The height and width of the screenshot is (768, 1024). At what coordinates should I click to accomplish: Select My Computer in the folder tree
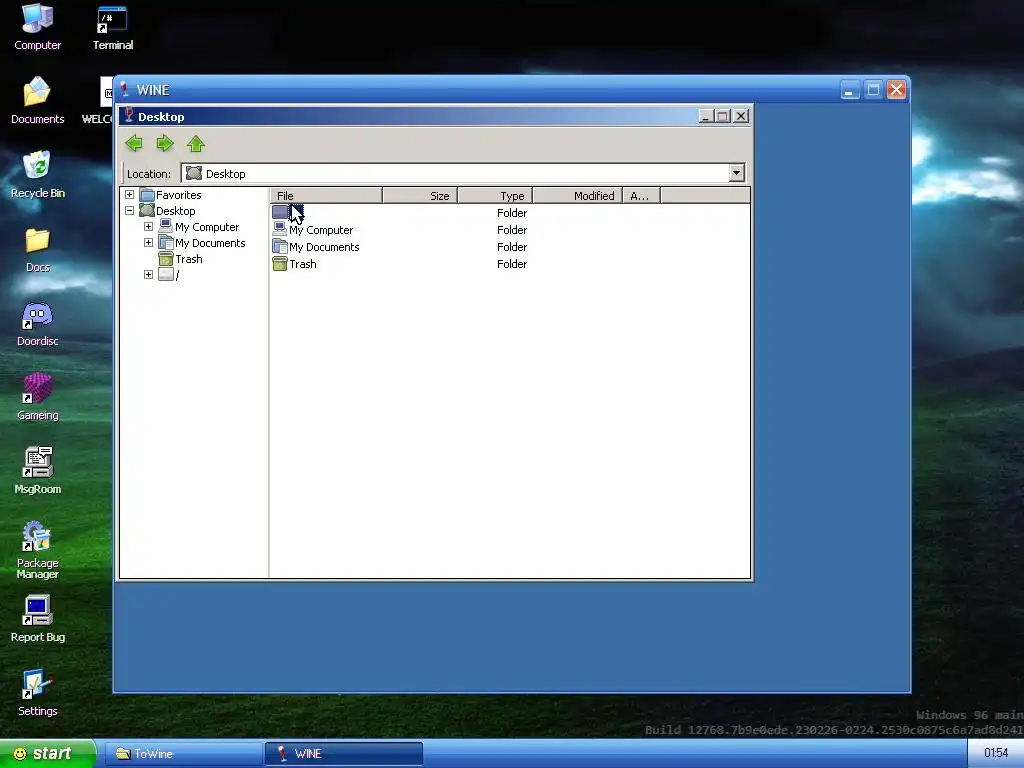tap(206, 227)
